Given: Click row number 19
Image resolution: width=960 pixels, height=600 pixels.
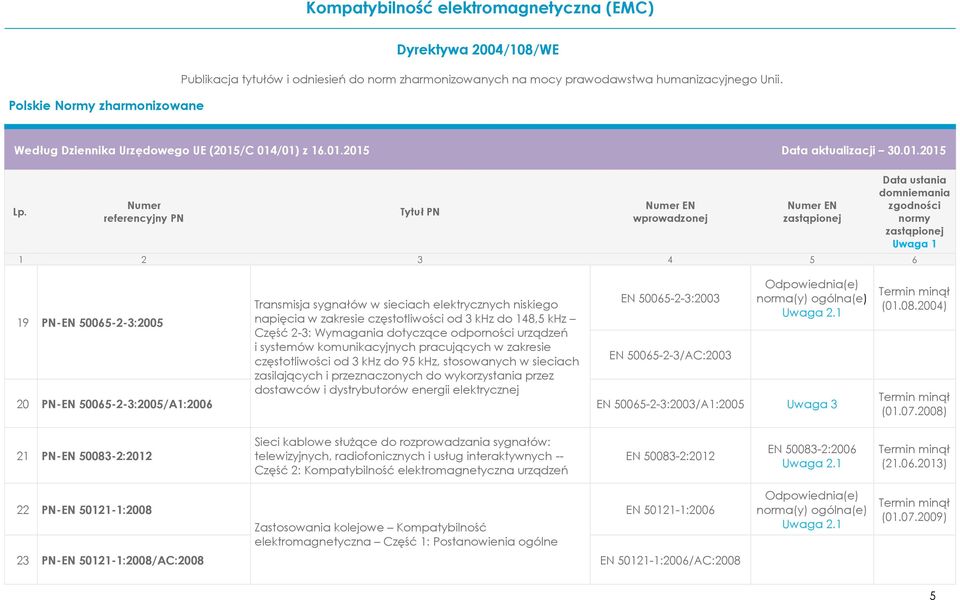Looking at the screenshot, I should 23,323.
